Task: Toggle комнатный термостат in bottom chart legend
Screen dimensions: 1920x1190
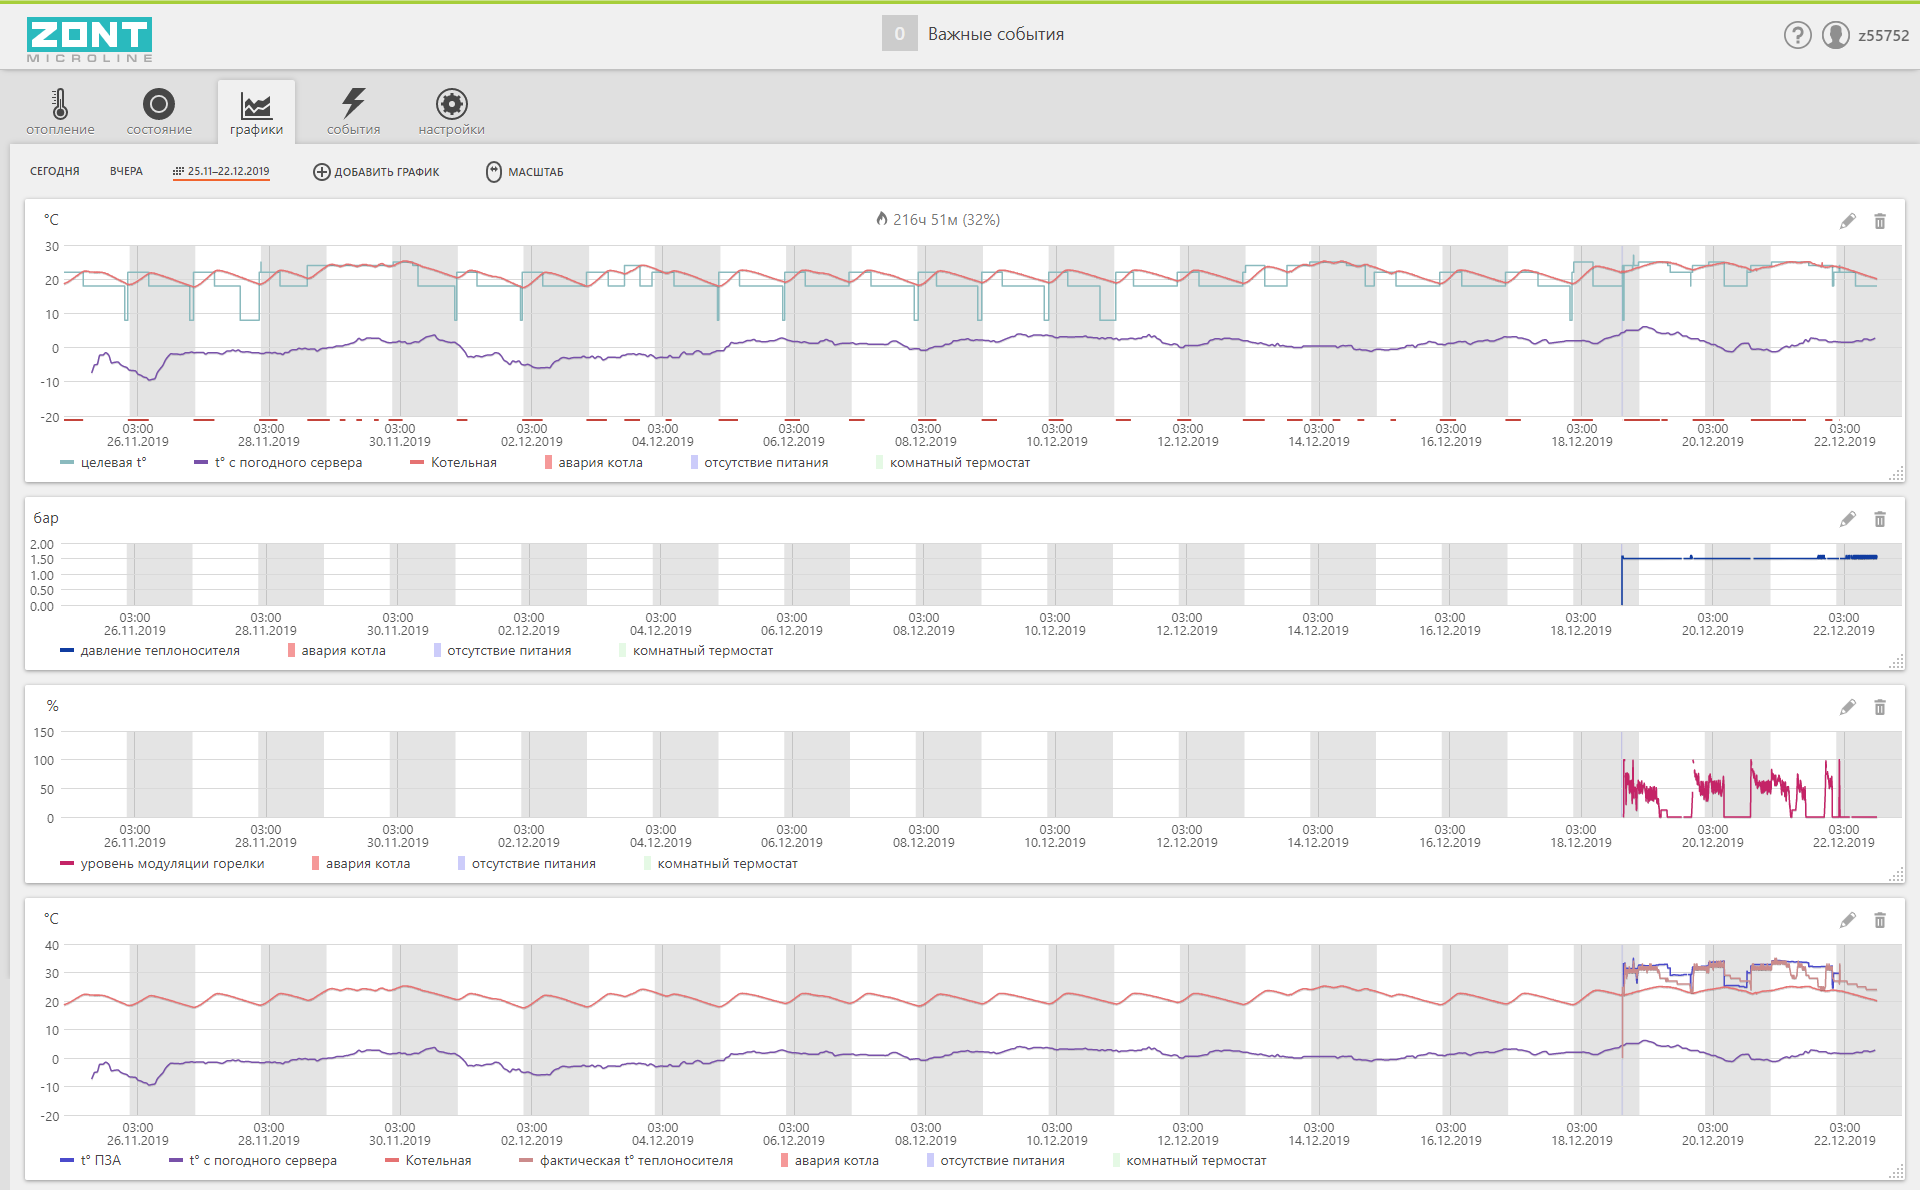Action: point(1190,1161)
